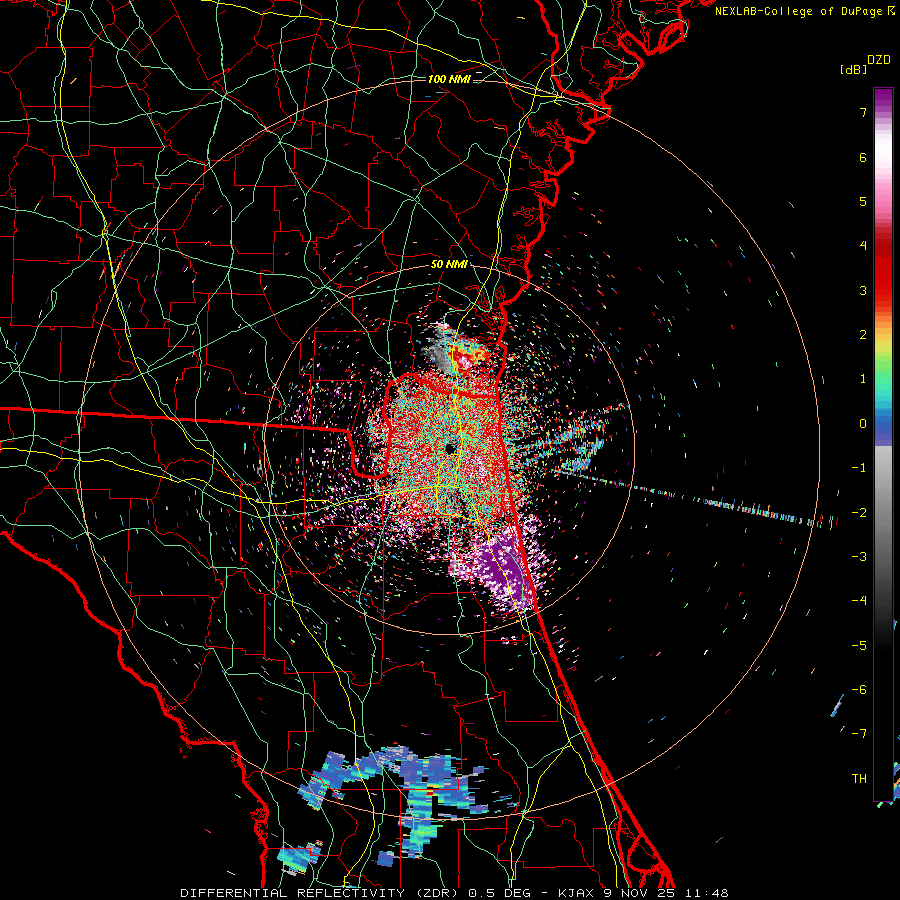900x900 pixels.
Task: Click the 7 value on the scale
Action: tap(863, 112)
